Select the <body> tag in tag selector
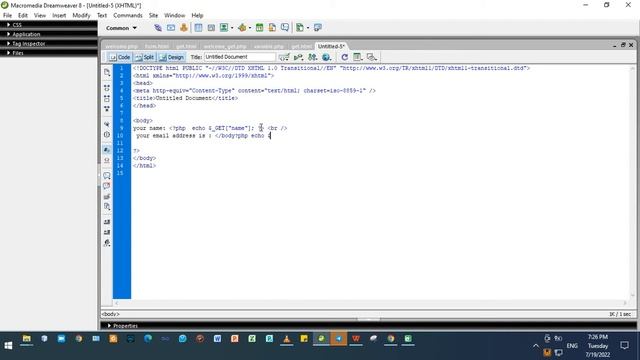 click(111, 314)
